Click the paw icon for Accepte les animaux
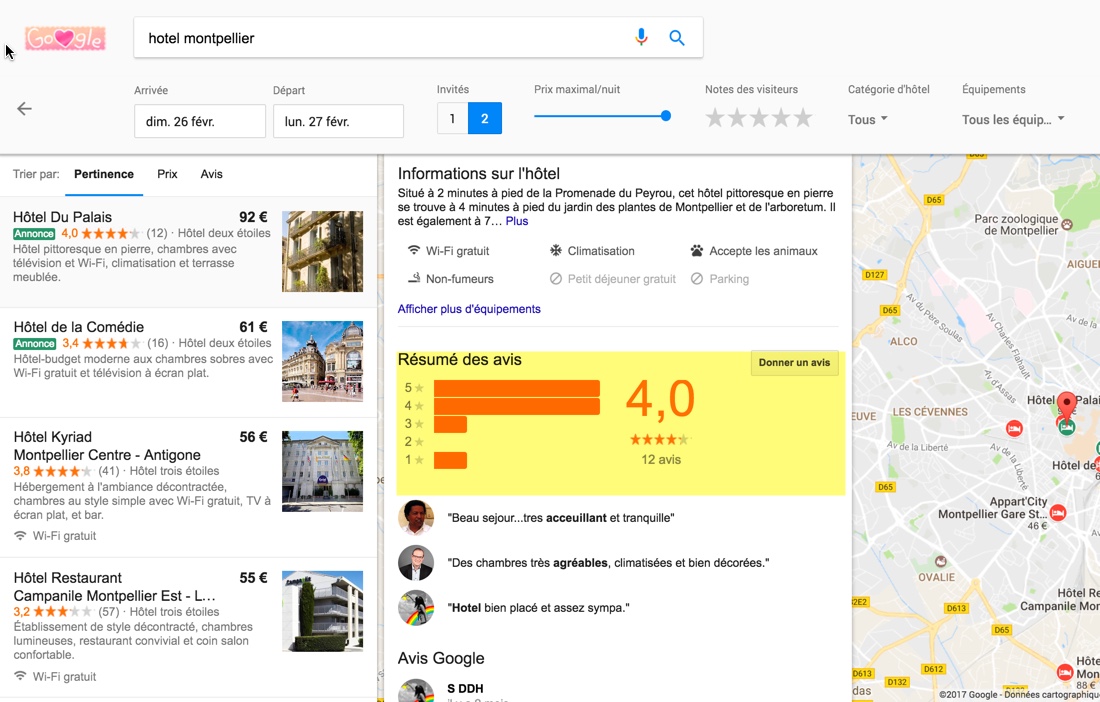 tap(697, 250)
